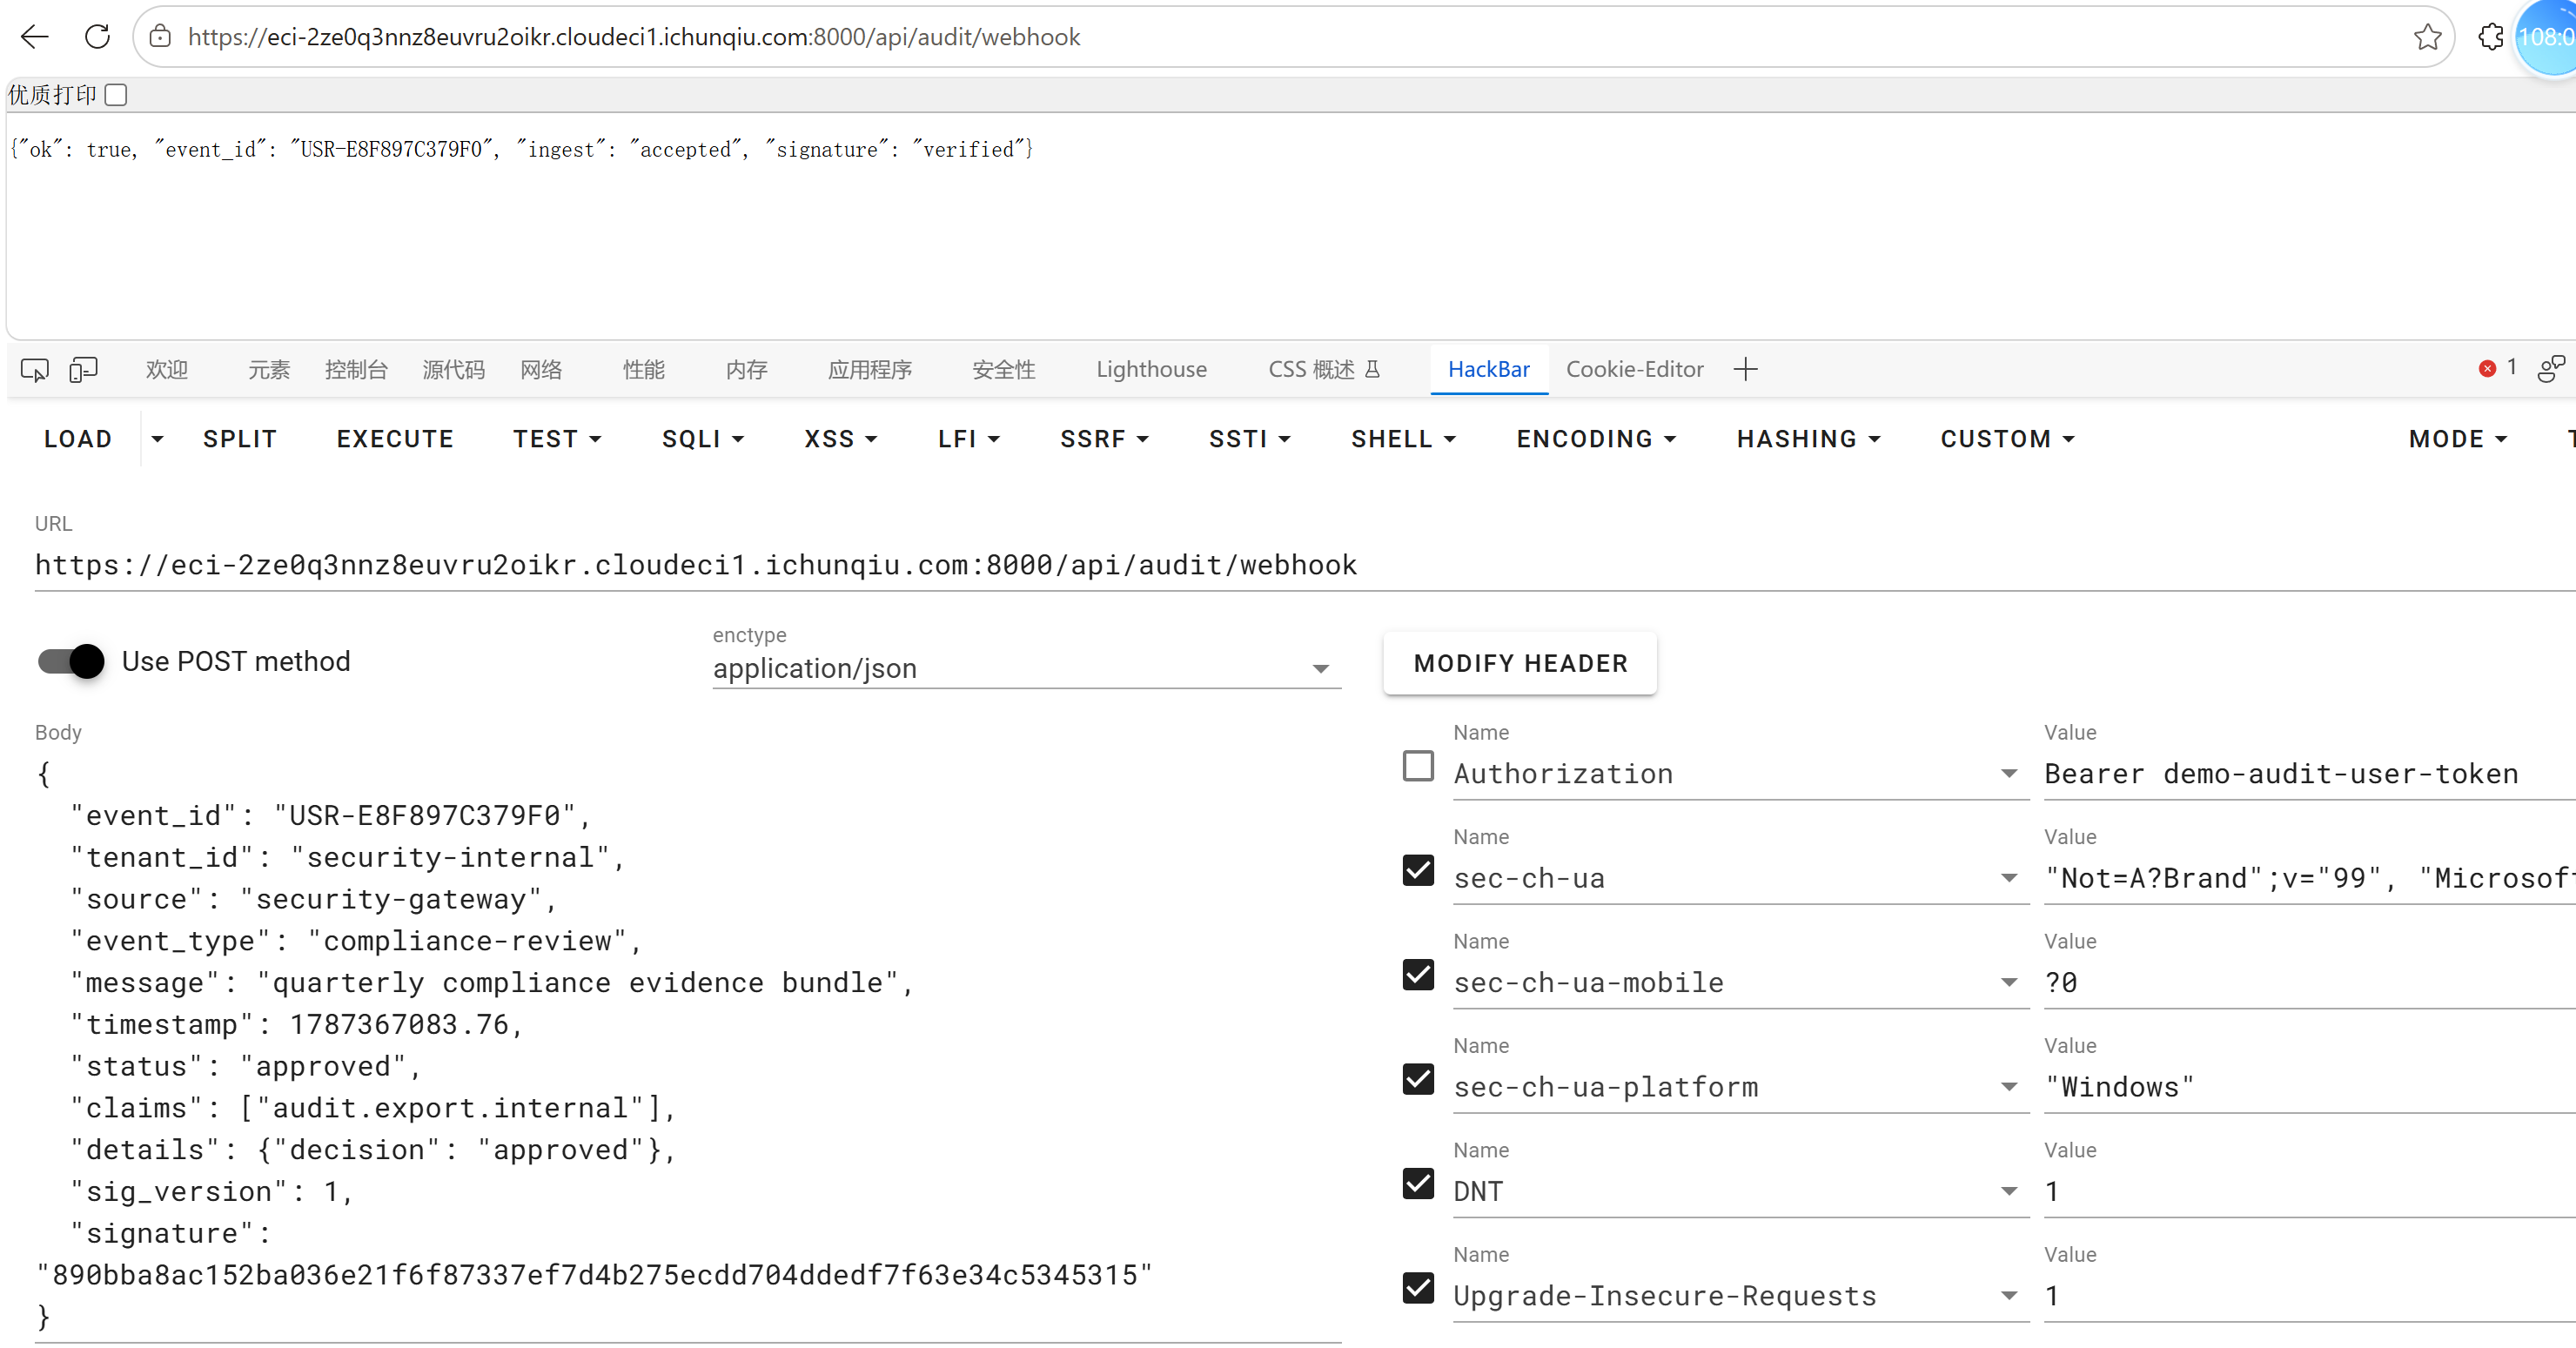The height and width of the screenshot is (1348, 2576).
Task: Switch to the Lighthouse tab
Action: point(1151,370)
